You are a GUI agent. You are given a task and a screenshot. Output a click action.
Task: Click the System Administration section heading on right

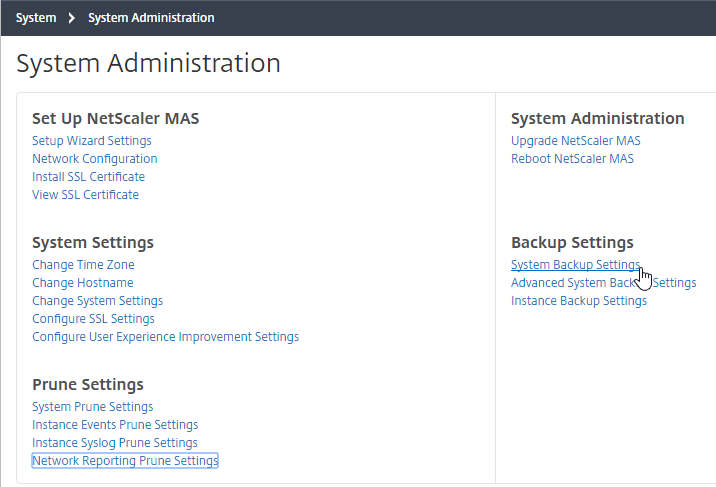click(598, 119)
